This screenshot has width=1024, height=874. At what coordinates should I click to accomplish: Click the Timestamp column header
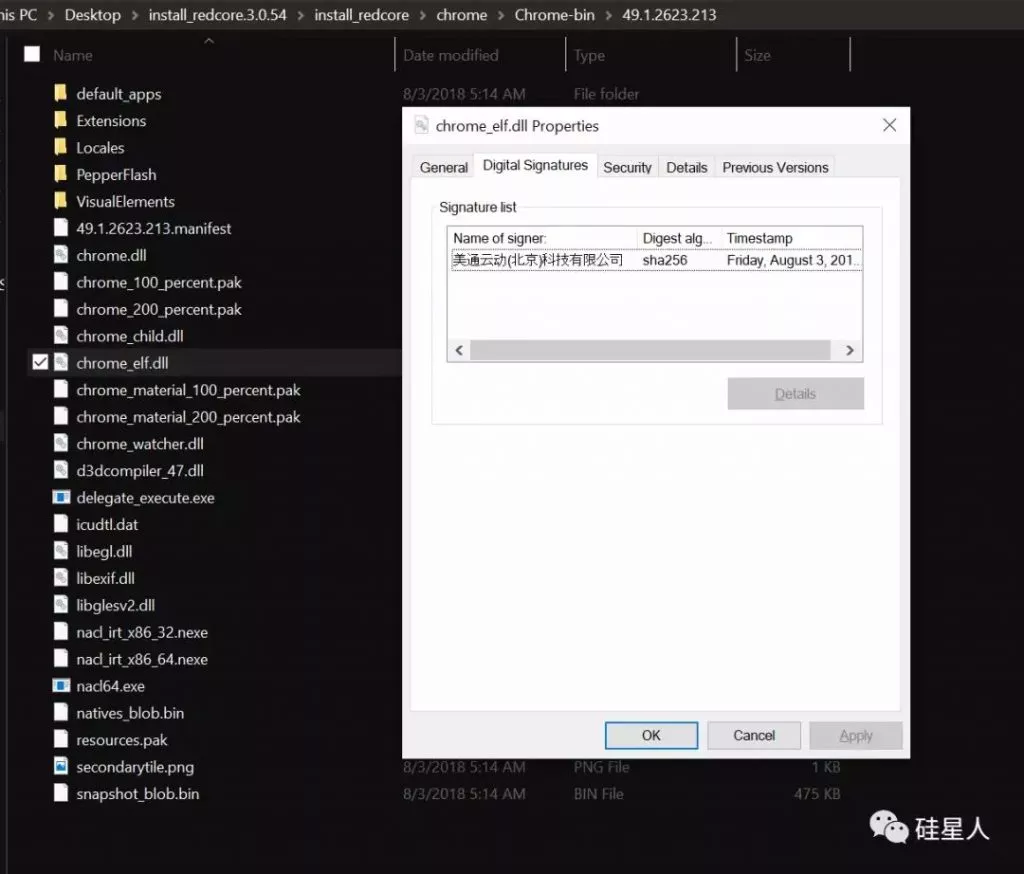coord(792,238)
